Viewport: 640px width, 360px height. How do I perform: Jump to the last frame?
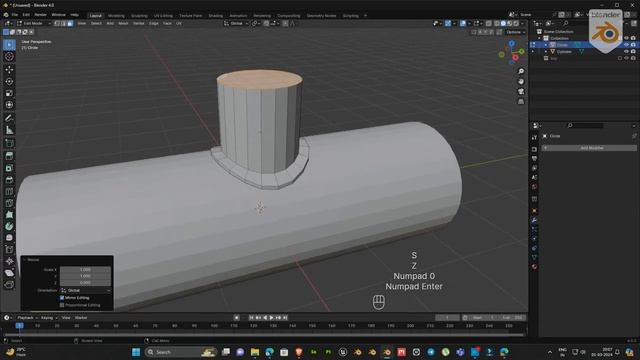click(x=285, y=318)
